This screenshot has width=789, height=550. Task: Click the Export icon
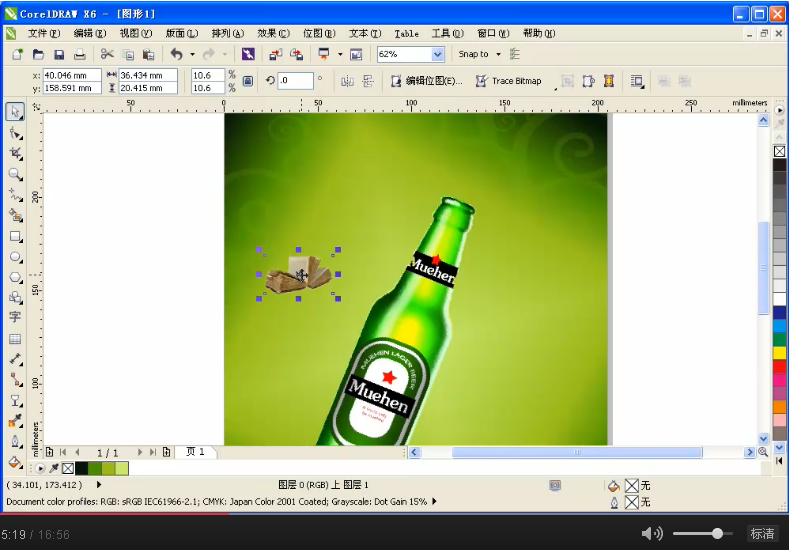pyautogui.click(x=296, y=54)
